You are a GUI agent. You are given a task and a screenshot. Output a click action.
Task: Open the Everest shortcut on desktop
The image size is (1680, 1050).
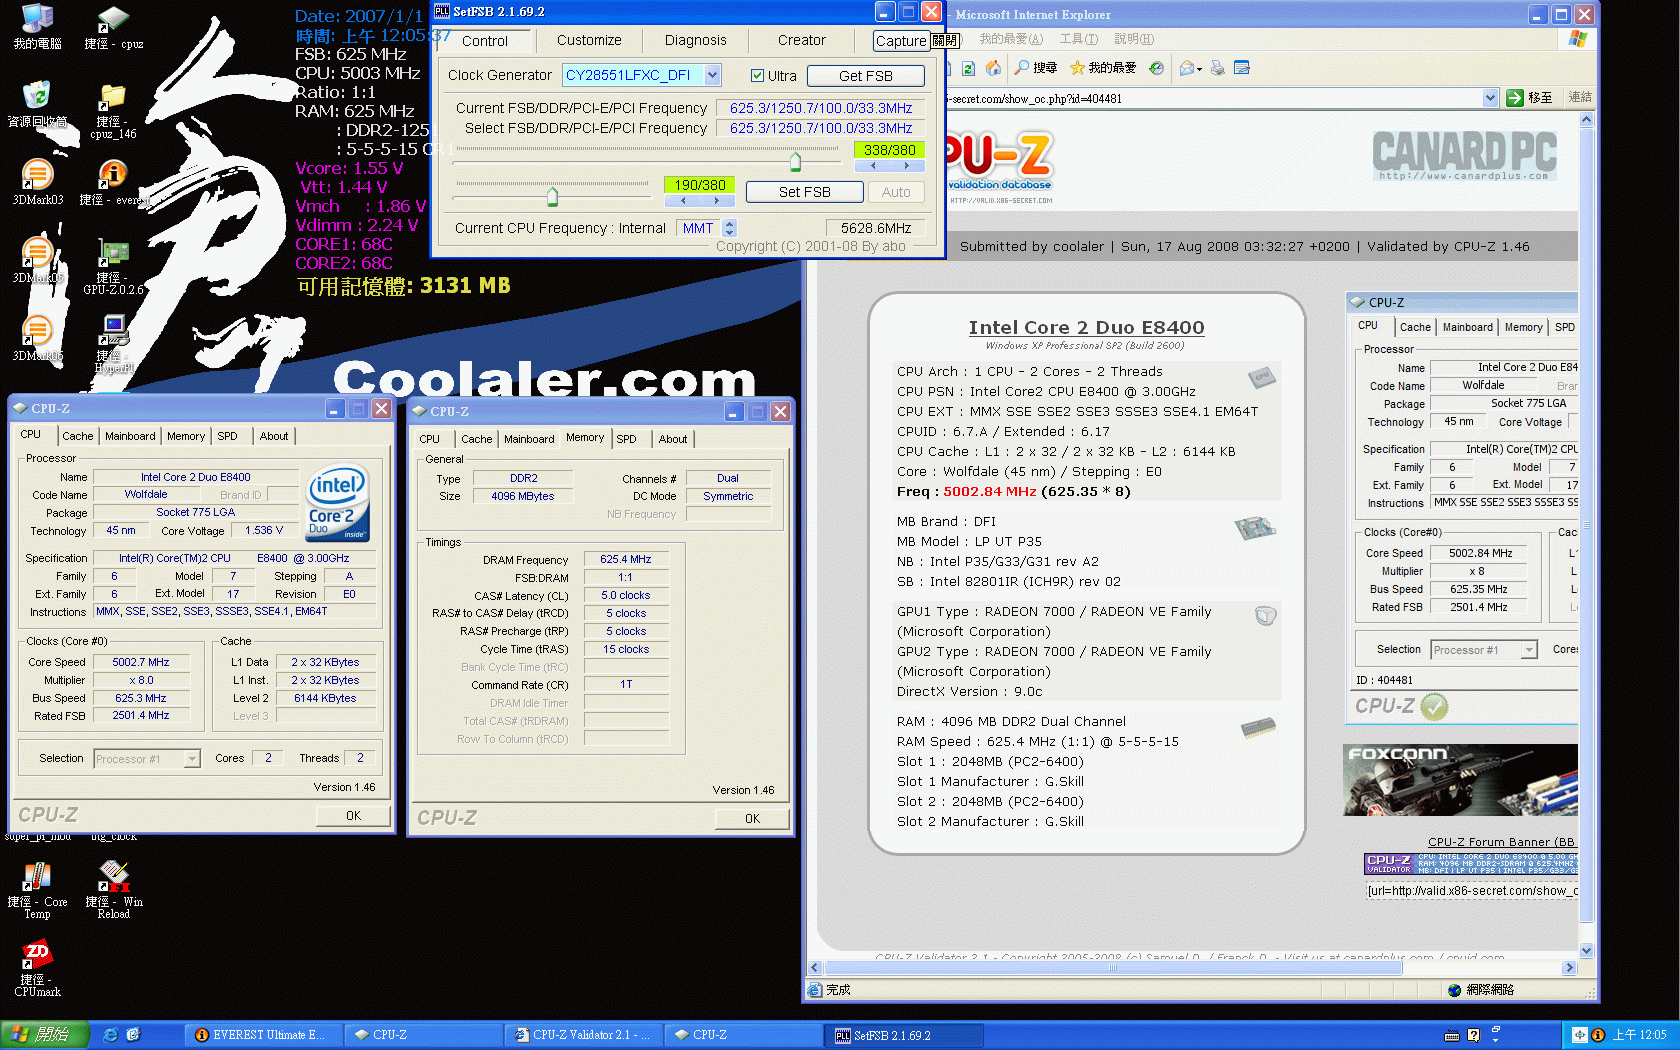113,180
